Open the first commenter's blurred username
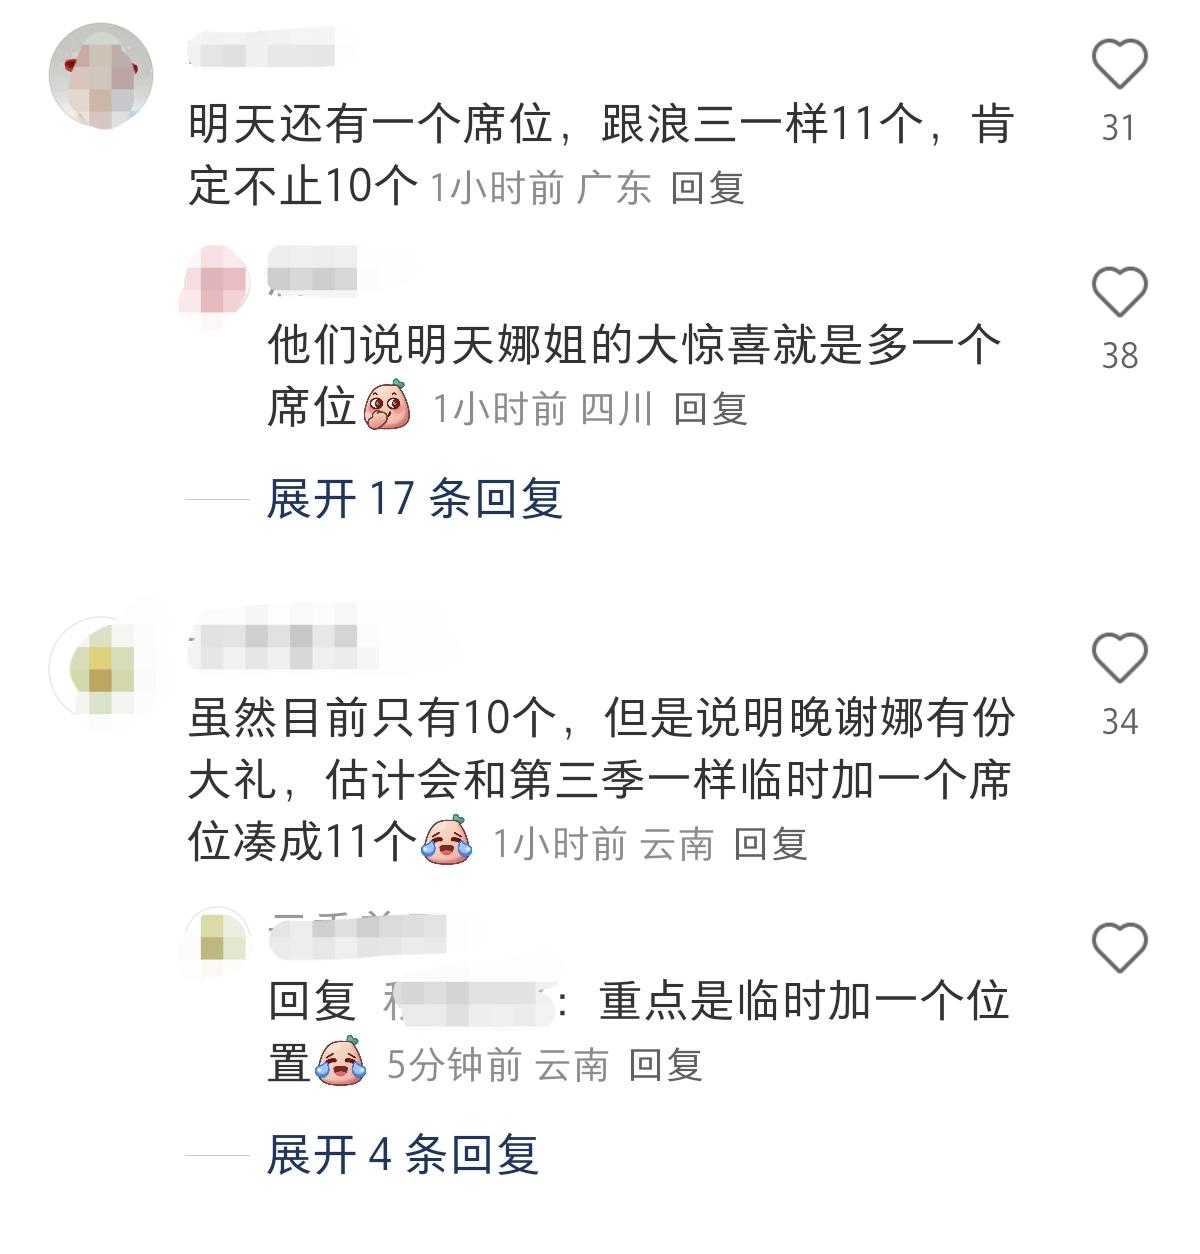Viewport: 1200px width, 1254px height. point(262,47)
